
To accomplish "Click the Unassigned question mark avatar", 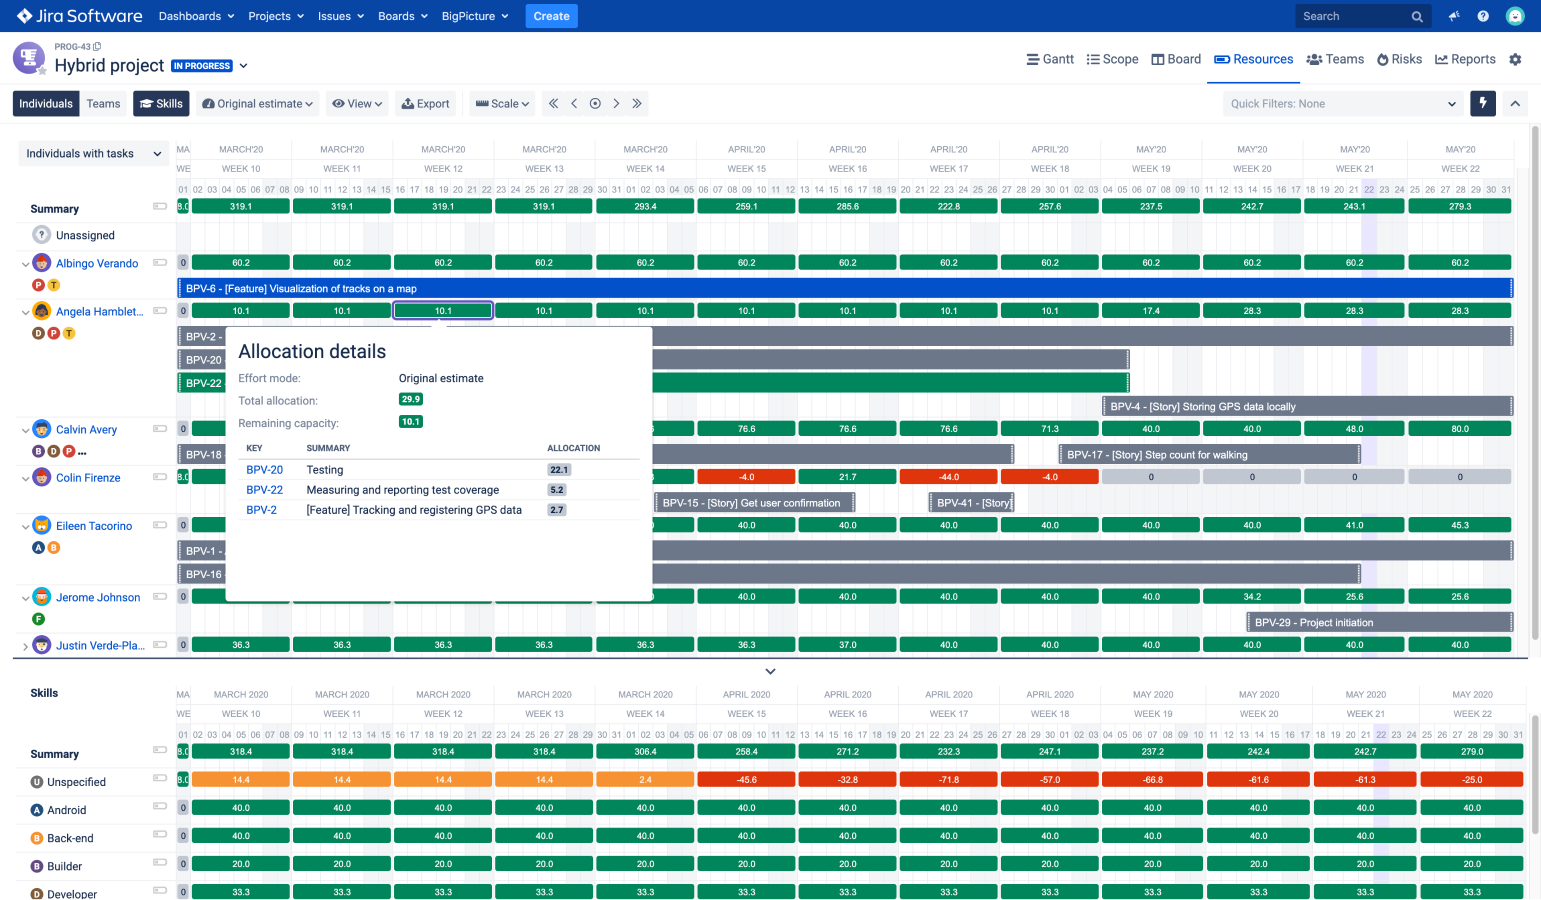I will coord(41,235).
